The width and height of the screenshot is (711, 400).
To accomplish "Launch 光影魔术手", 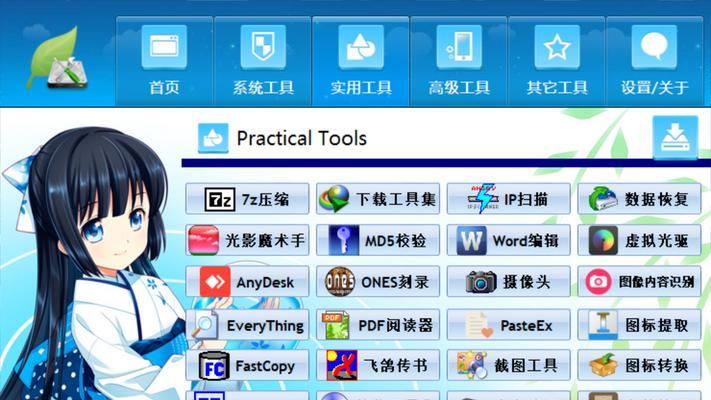I will tap(247, 240).
